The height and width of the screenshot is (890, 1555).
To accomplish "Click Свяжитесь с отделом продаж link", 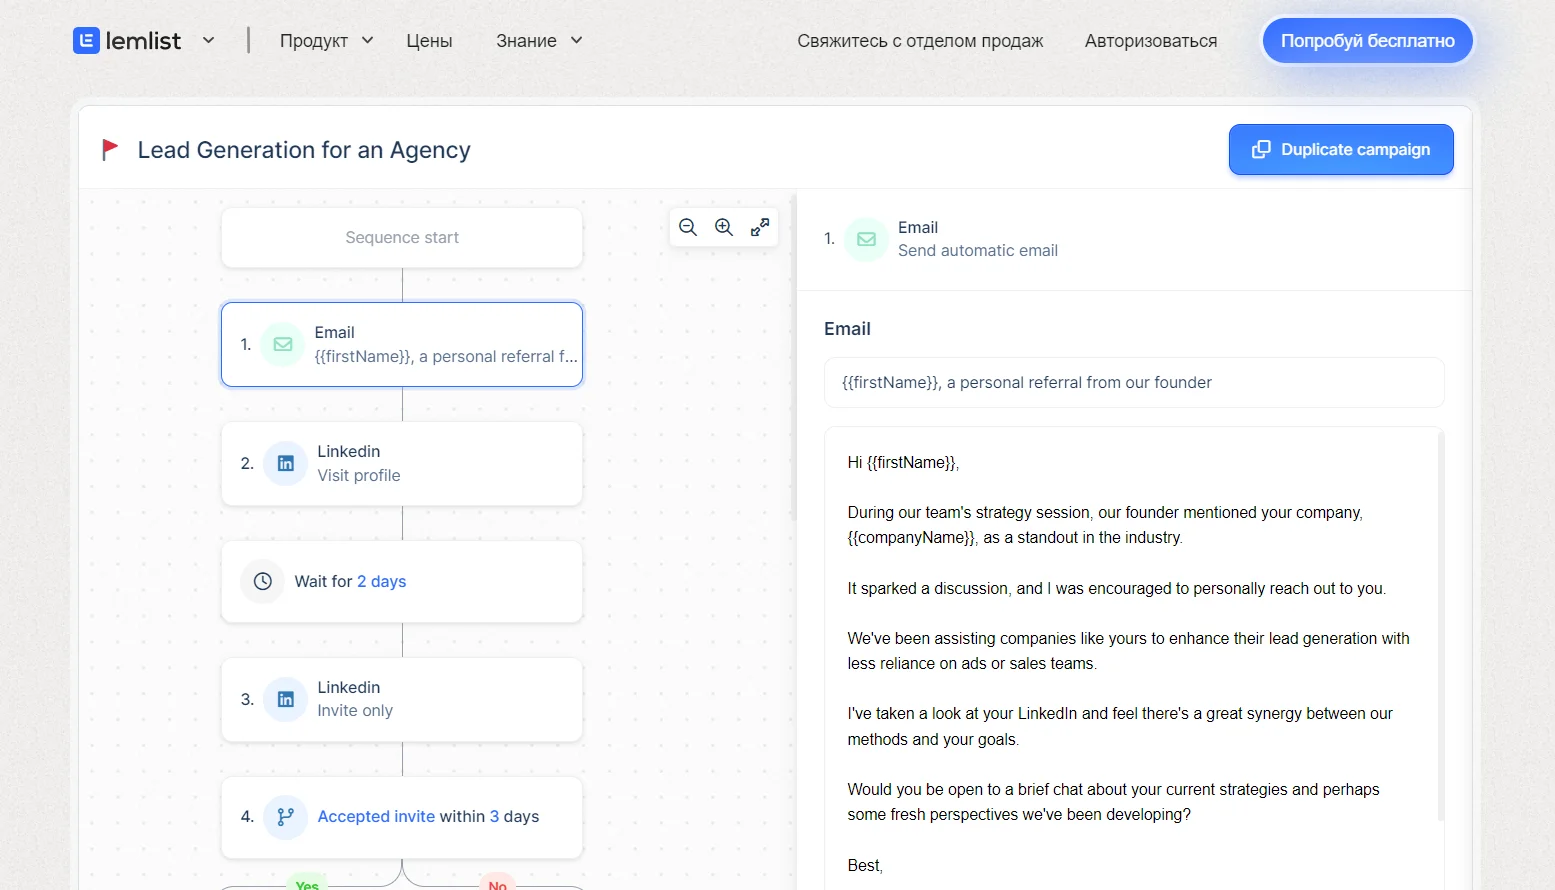I will (920, 41).
